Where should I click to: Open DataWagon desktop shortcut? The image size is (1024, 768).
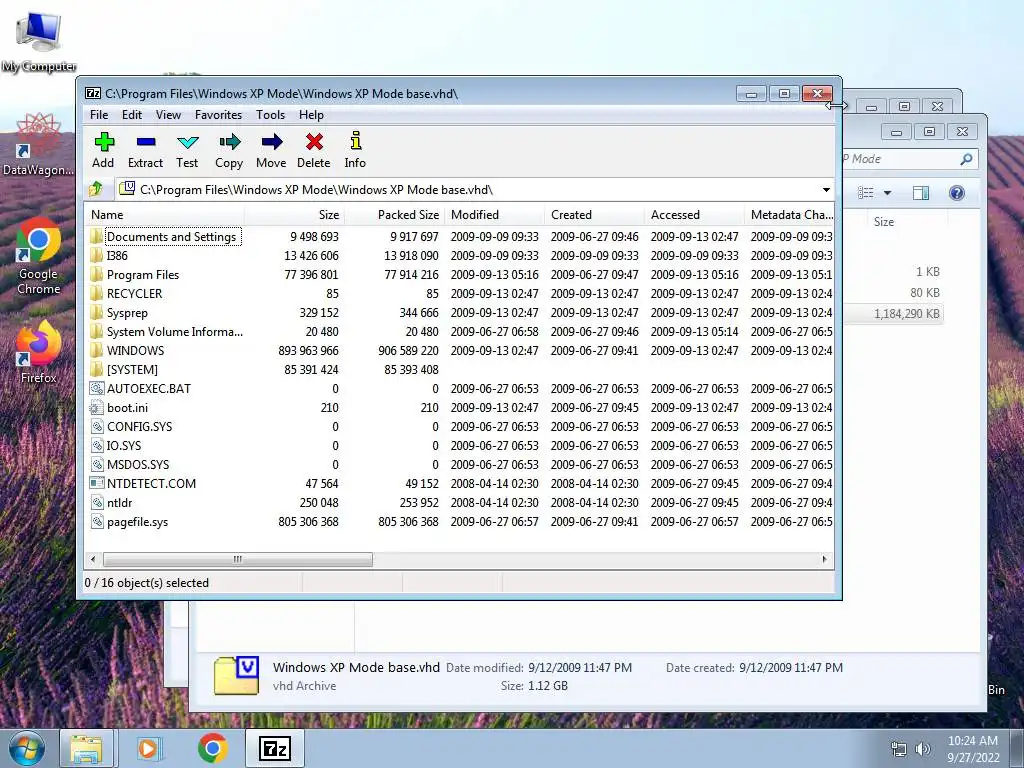coord(39,145)
